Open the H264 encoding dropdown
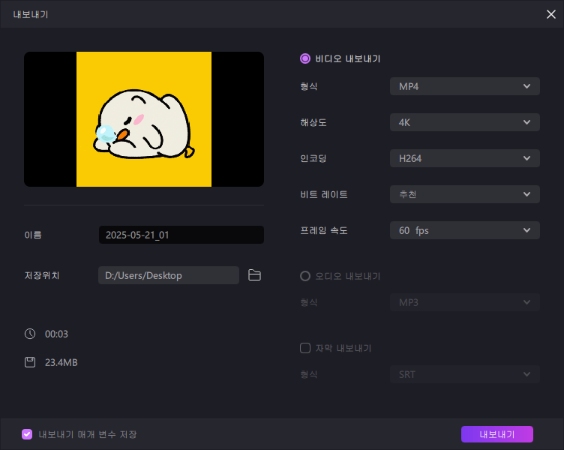Image resolution: width=564 pixels, height=450 pixels. (465, 158)
